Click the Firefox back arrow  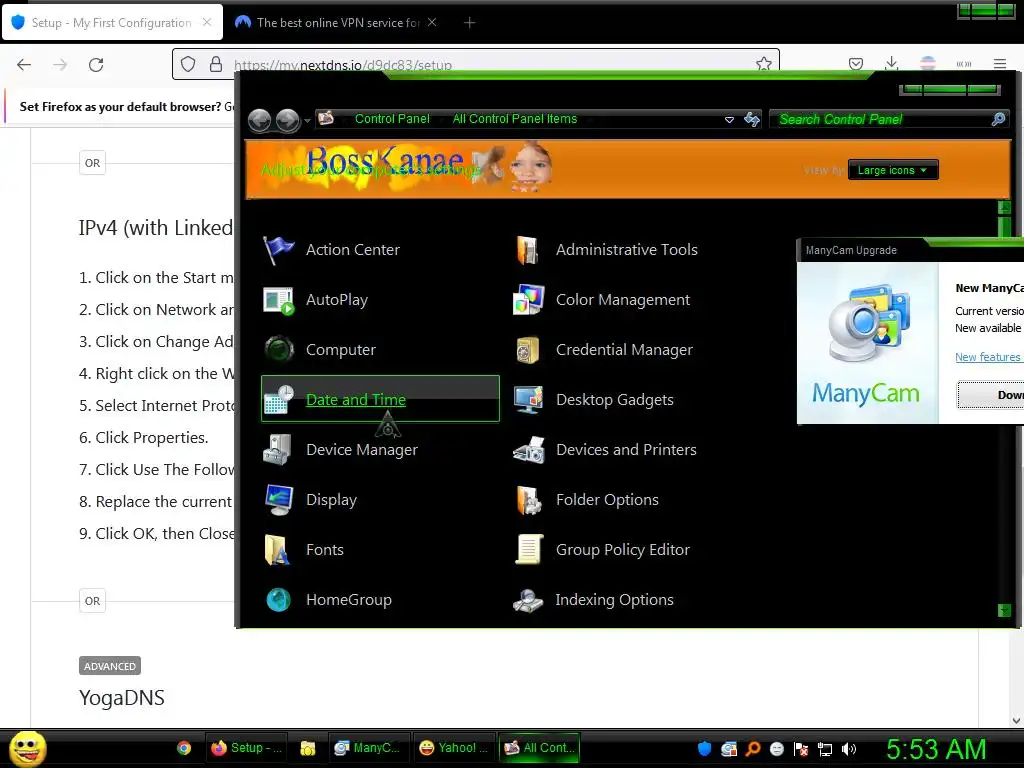click(24, 65)
